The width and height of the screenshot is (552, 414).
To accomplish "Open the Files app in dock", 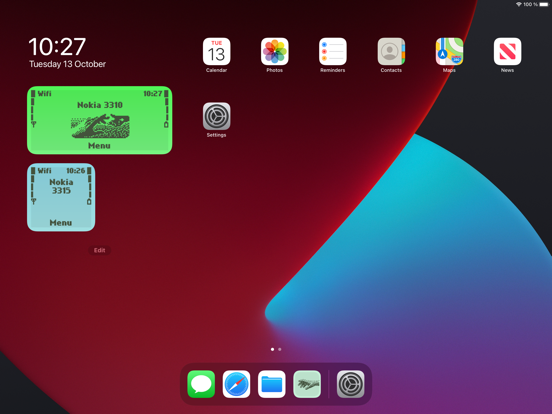I will [x=271, y=384].
